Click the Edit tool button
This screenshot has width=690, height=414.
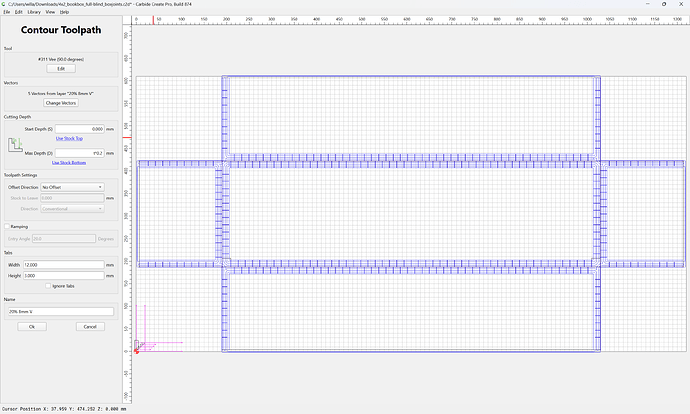coord(61,69)
